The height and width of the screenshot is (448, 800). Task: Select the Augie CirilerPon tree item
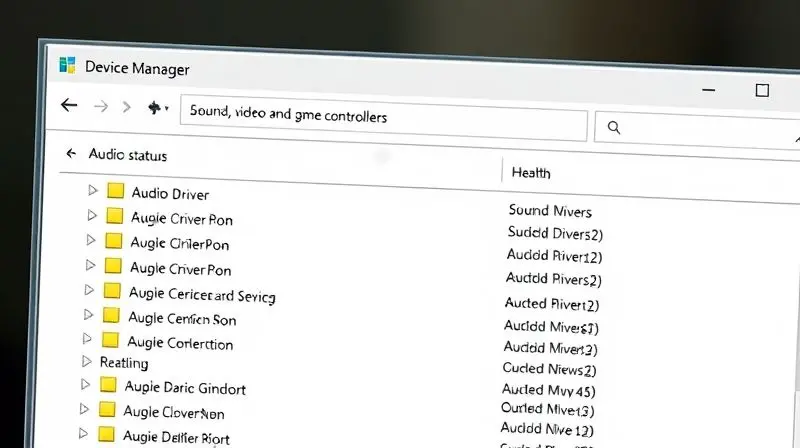click(179, 243)
